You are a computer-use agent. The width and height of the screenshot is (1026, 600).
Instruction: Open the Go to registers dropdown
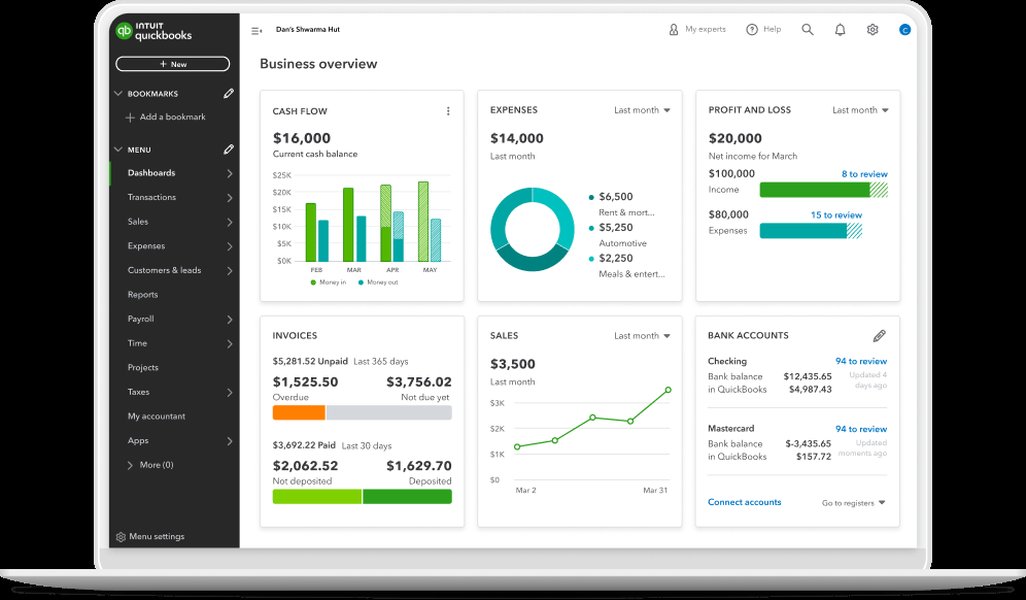pyautogui.click(x=851, y=502)
